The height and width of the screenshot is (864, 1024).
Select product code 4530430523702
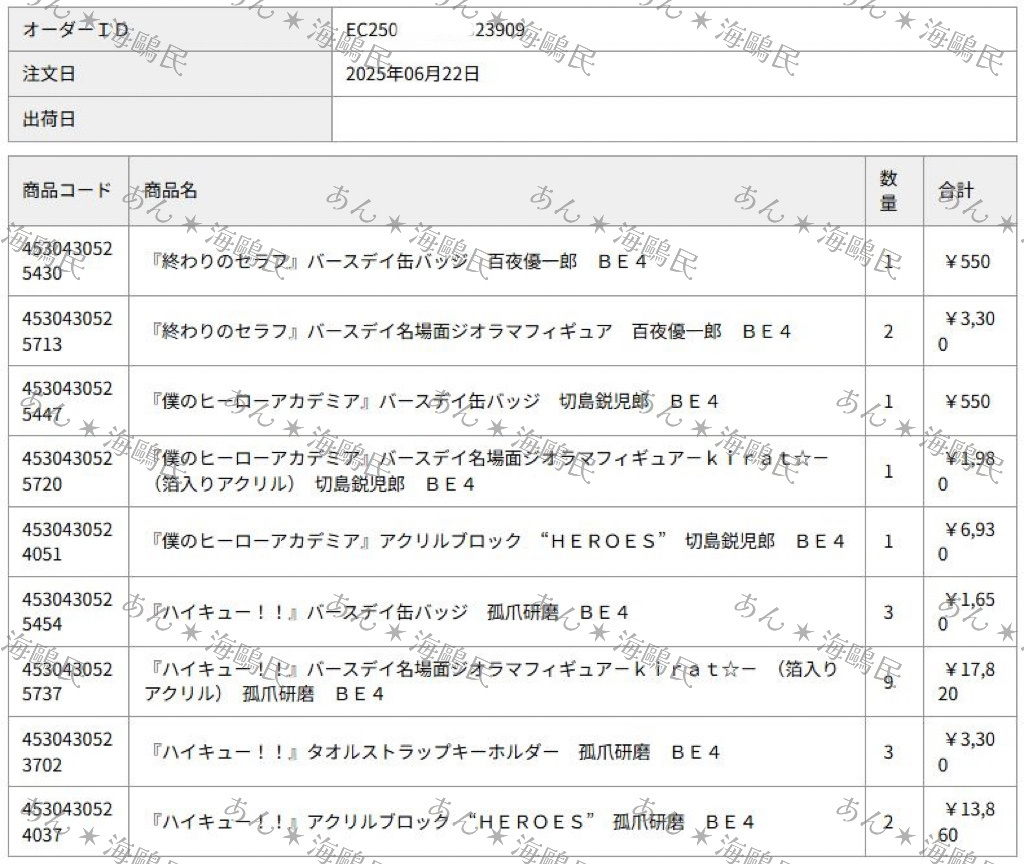pyautogui.click(x=67, y=752)
